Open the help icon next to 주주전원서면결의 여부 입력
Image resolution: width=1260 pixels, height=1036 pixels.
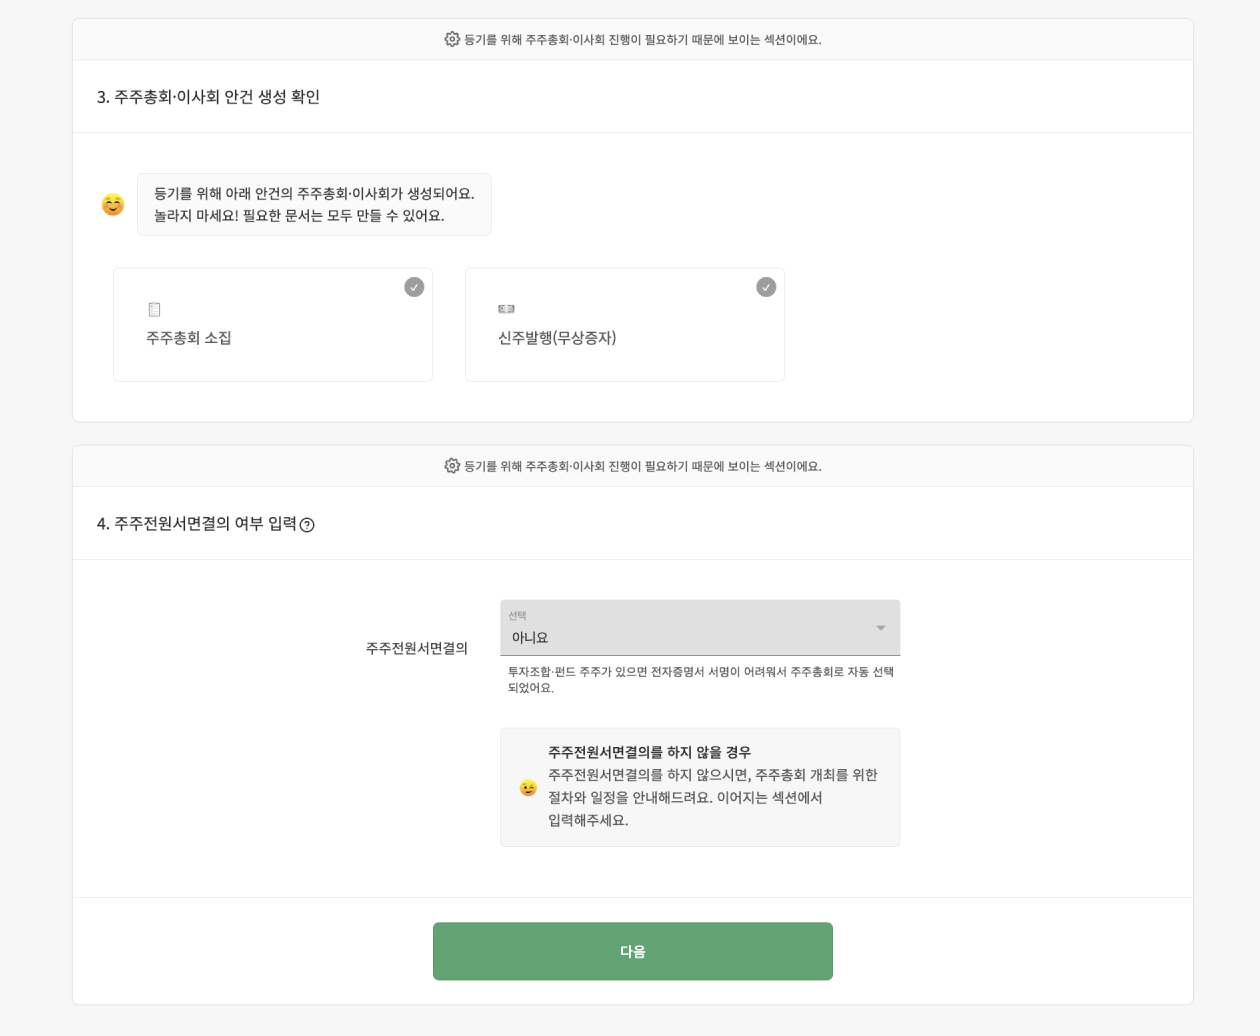click(x=307, y=525)
